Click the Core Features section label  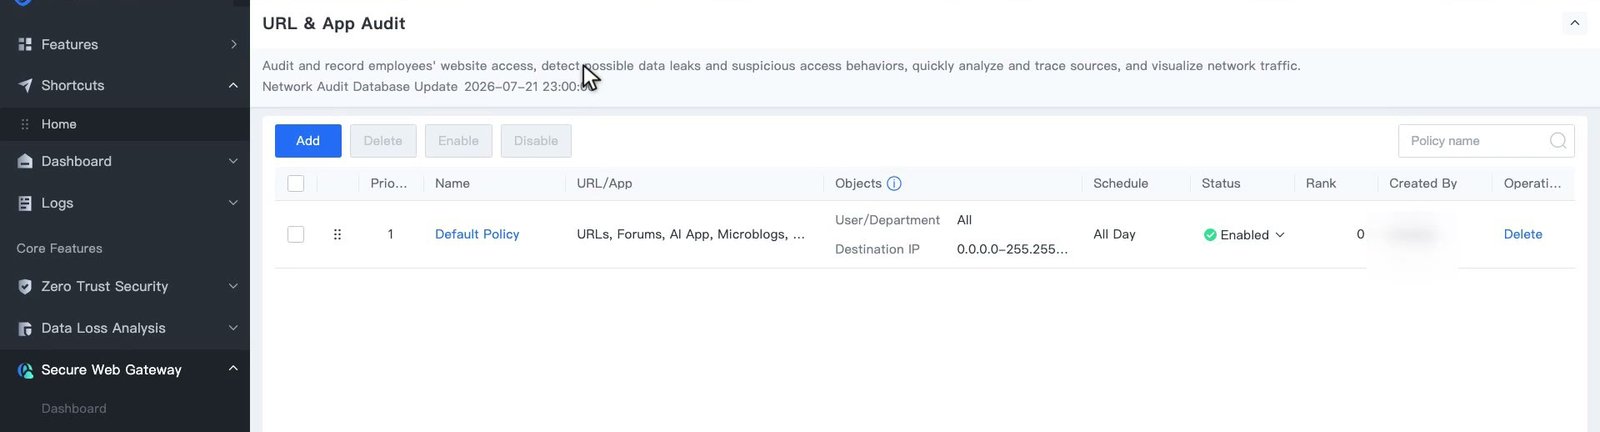pyautogui.click(x=59, y=249)
